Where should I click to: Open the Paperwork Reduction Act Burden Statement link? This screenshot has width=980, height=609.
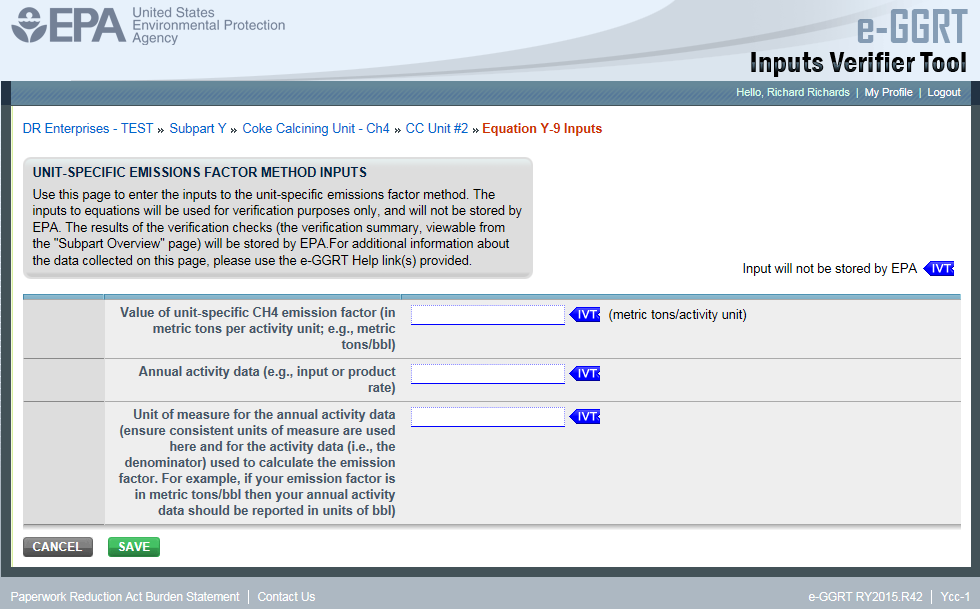coord(125,597)
